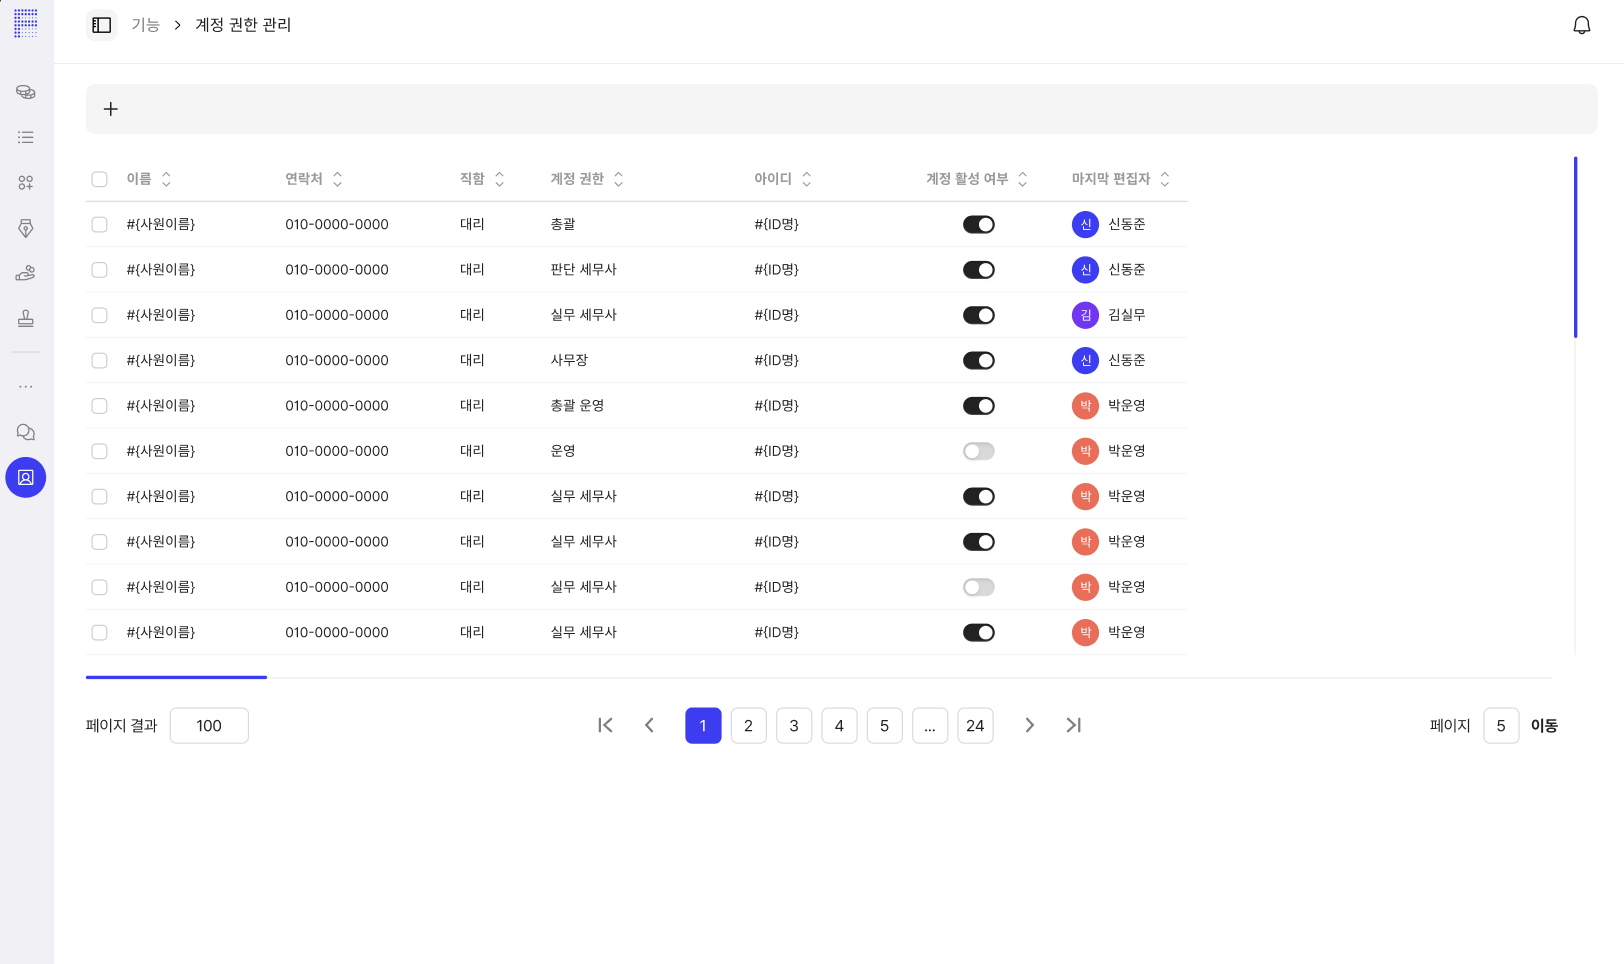This screenshot has height=964, width=1624.
Task: Click the notification bell icon
Action: point(1581,25)
